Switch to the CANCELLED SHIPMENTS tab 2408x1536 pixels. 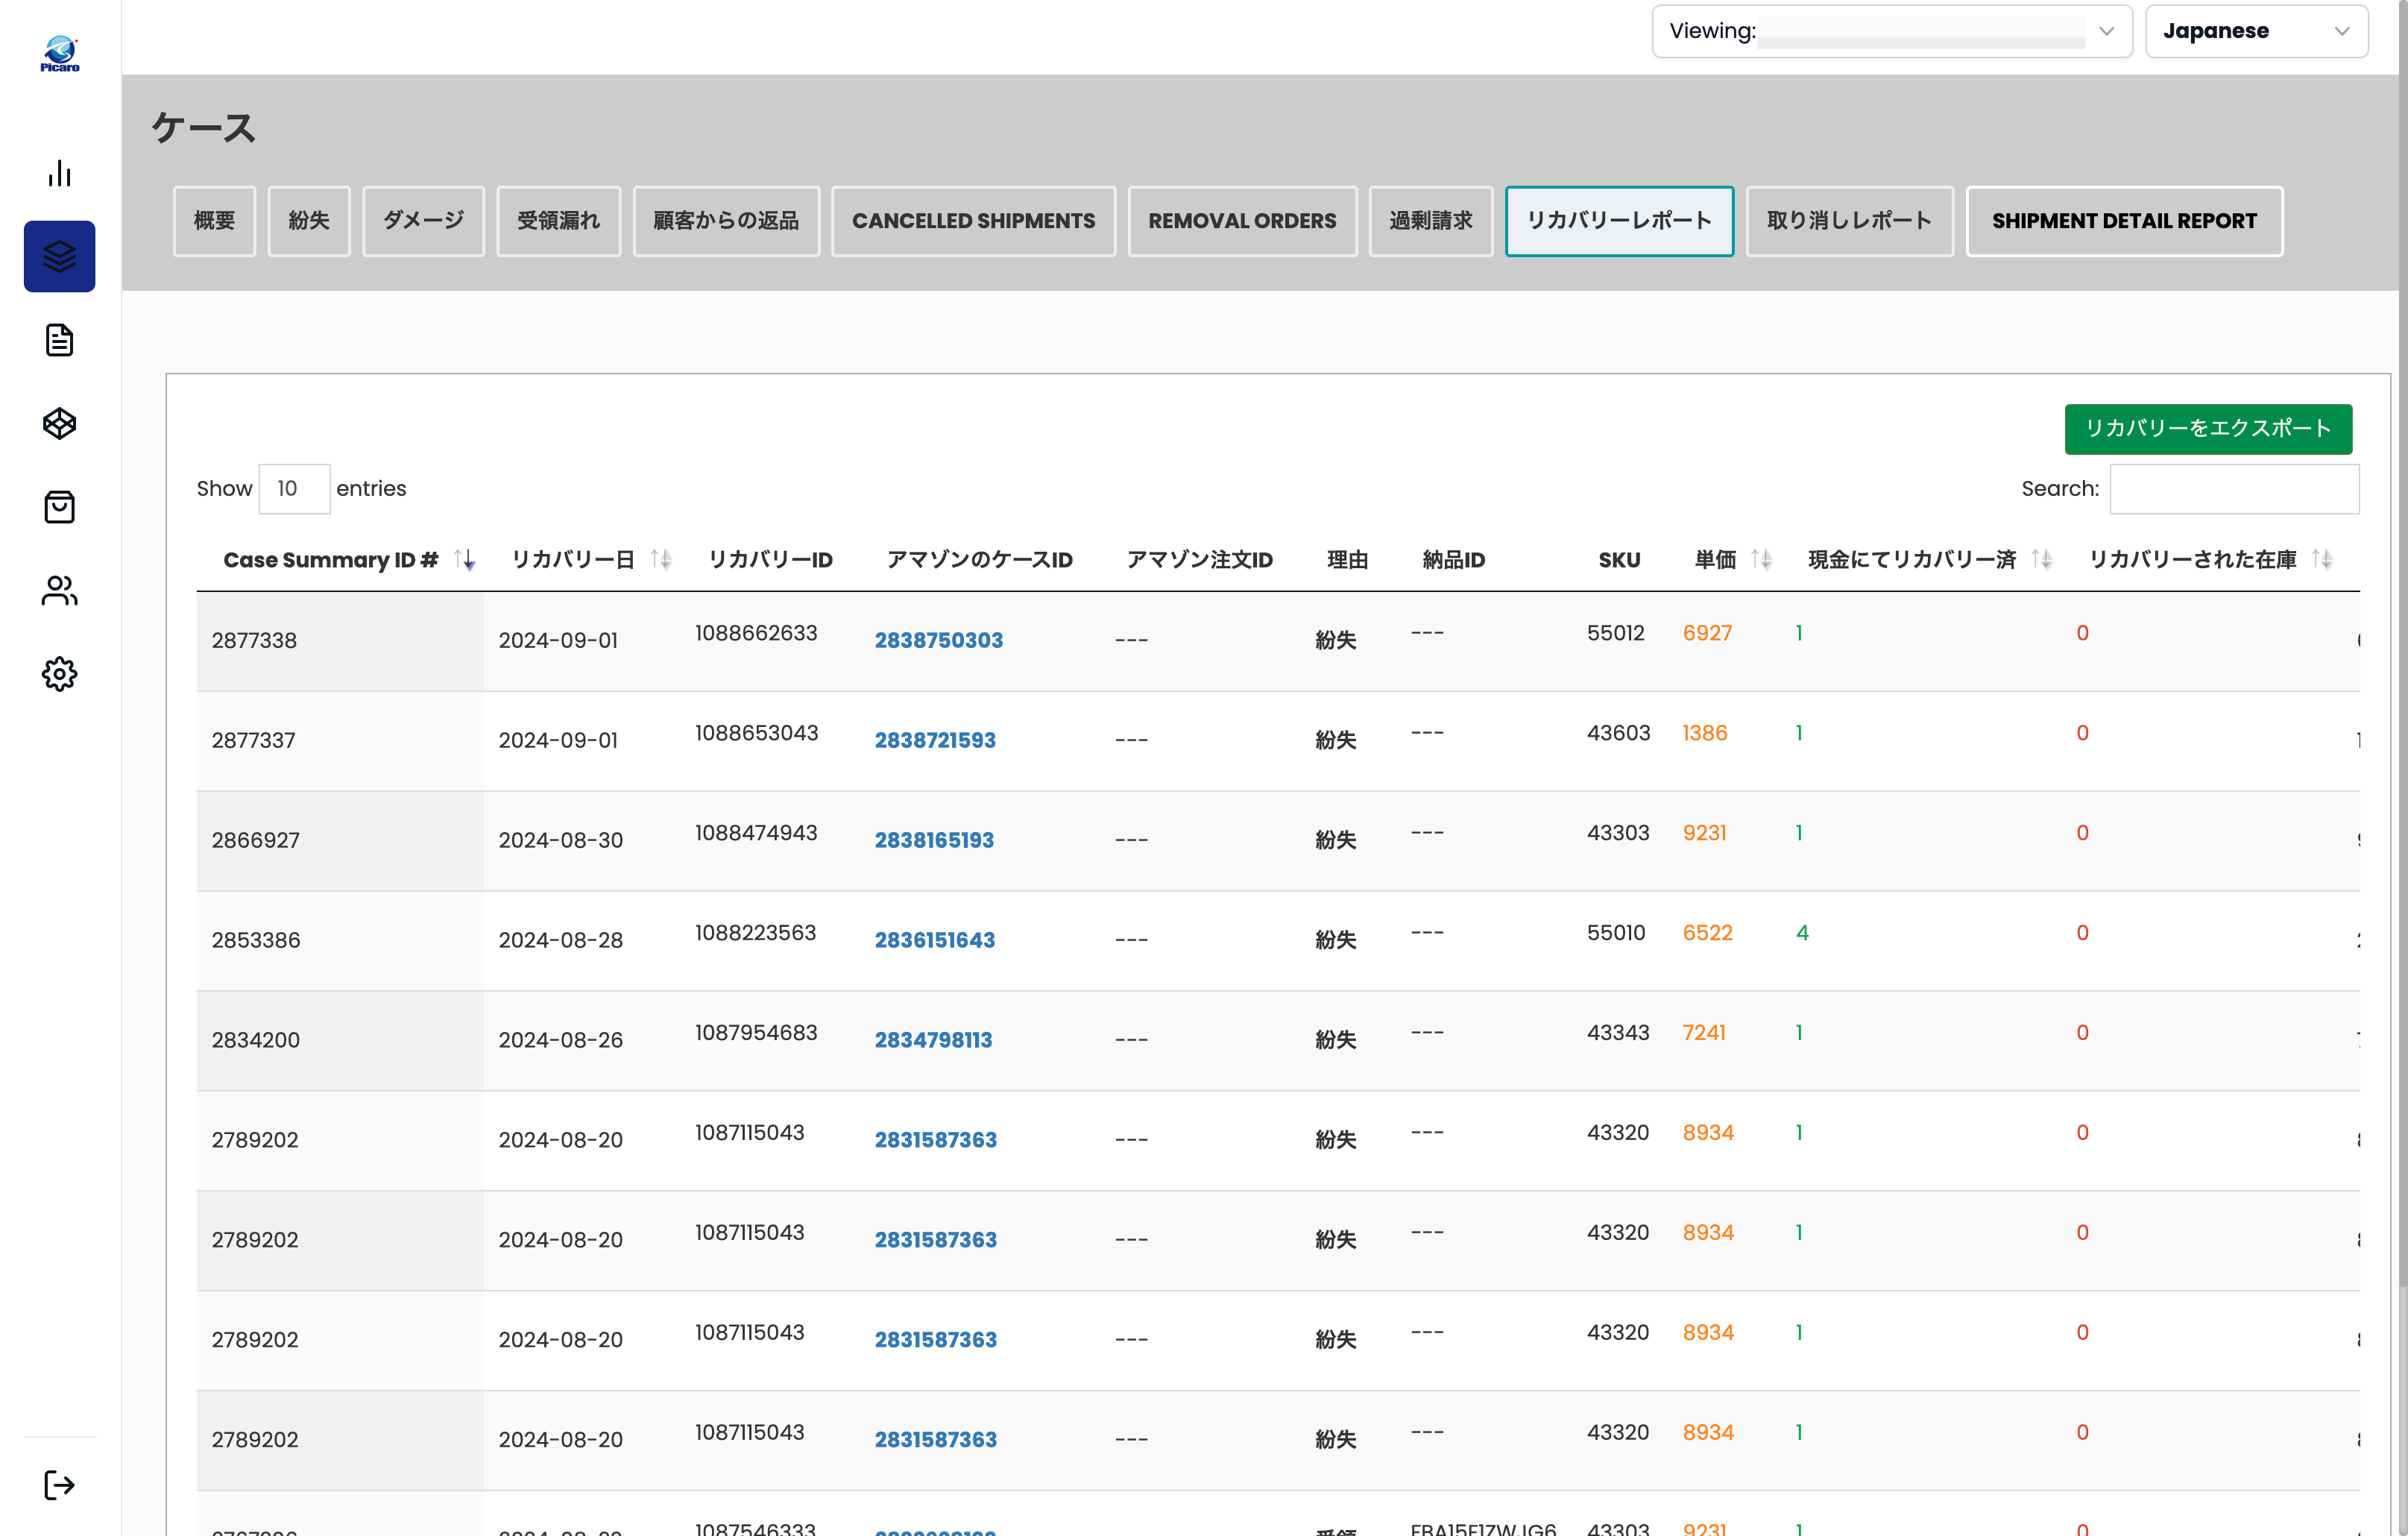pos(974,221)
